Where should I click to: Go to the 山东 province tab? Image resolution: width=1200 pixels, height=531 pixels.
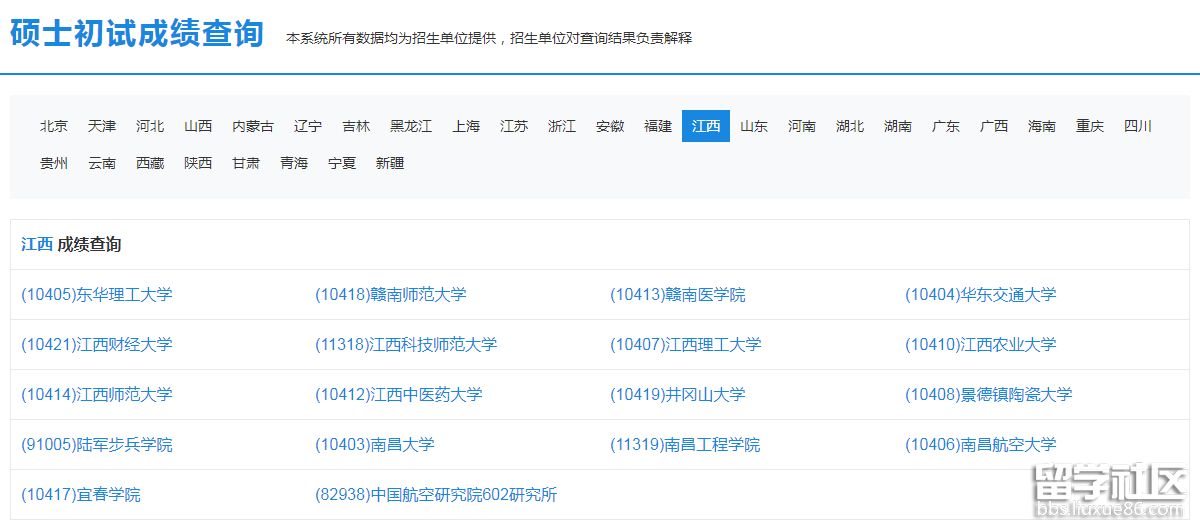coord(754,126)
